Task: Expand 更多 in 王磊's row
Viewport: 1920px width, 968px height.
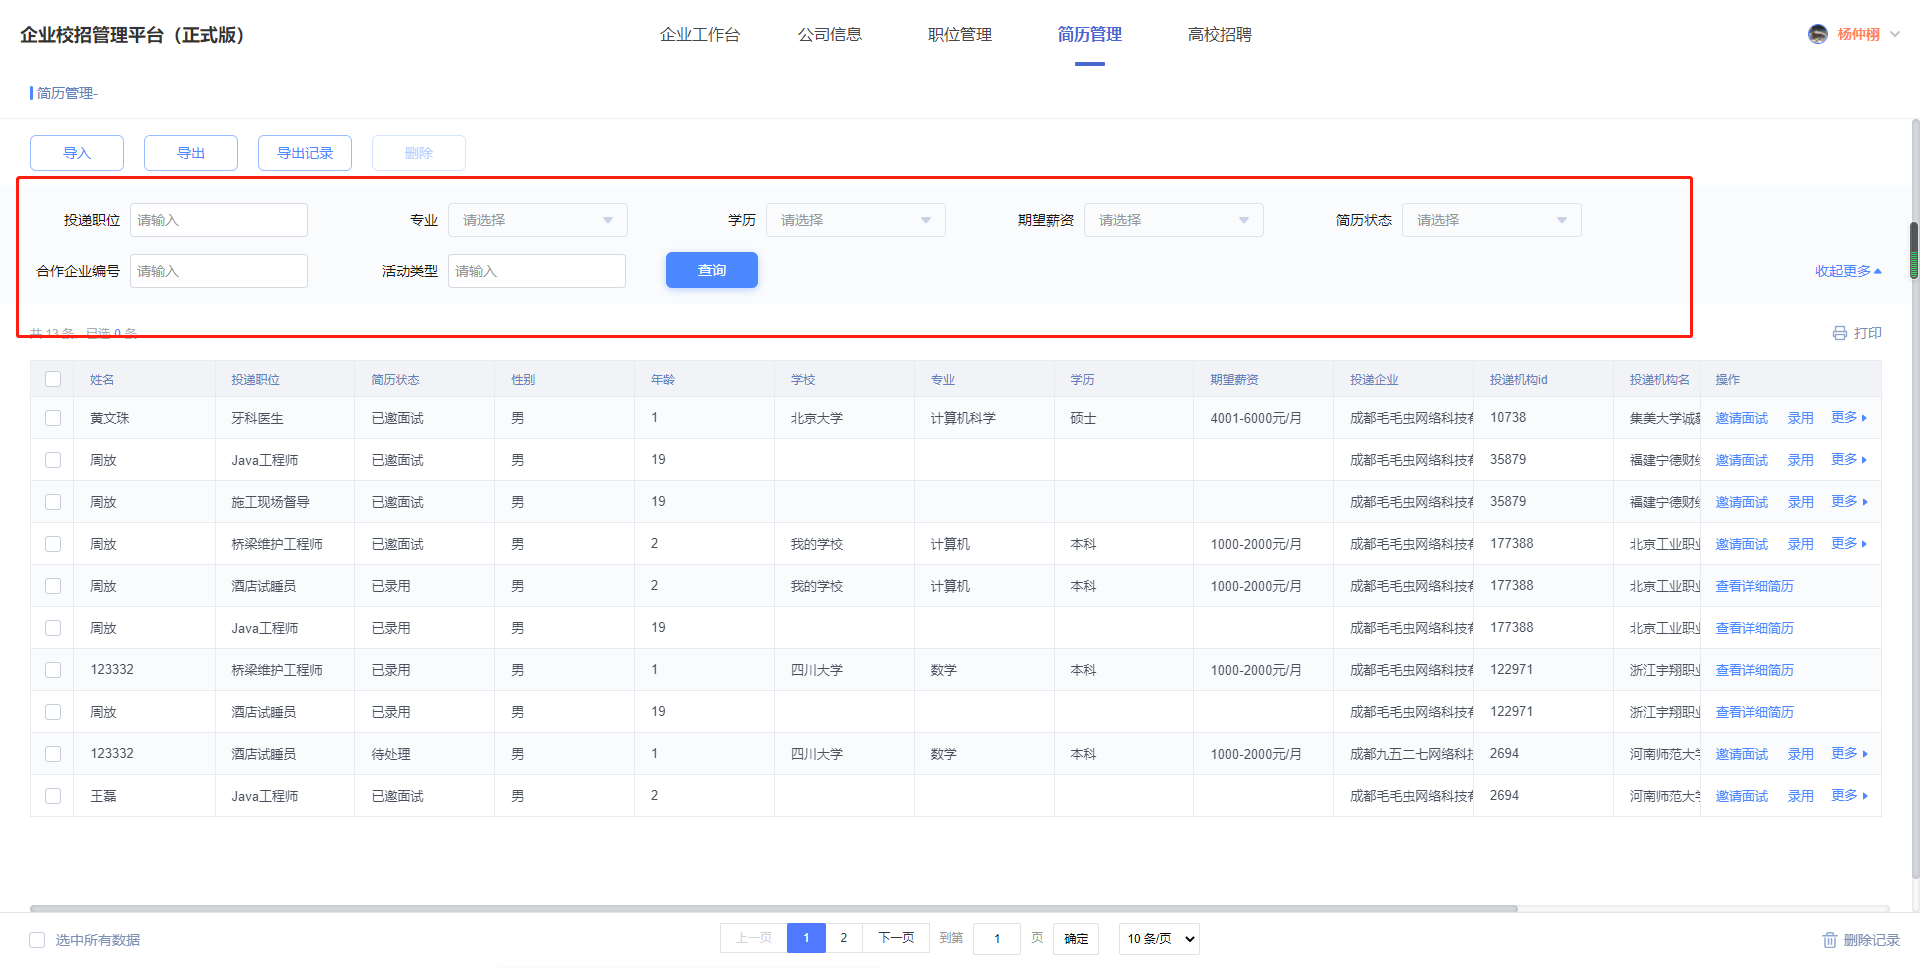Action: [x=1848, y=796]
